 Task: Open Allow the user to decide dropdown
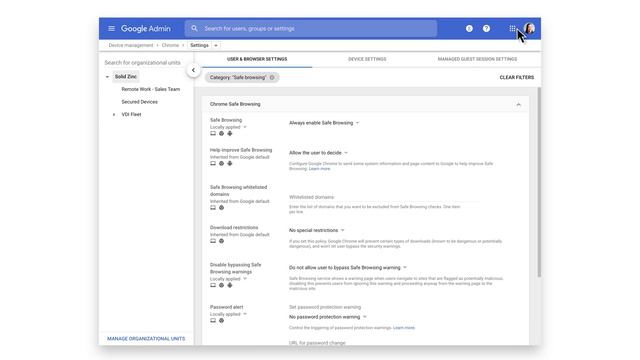pos(318,153)
